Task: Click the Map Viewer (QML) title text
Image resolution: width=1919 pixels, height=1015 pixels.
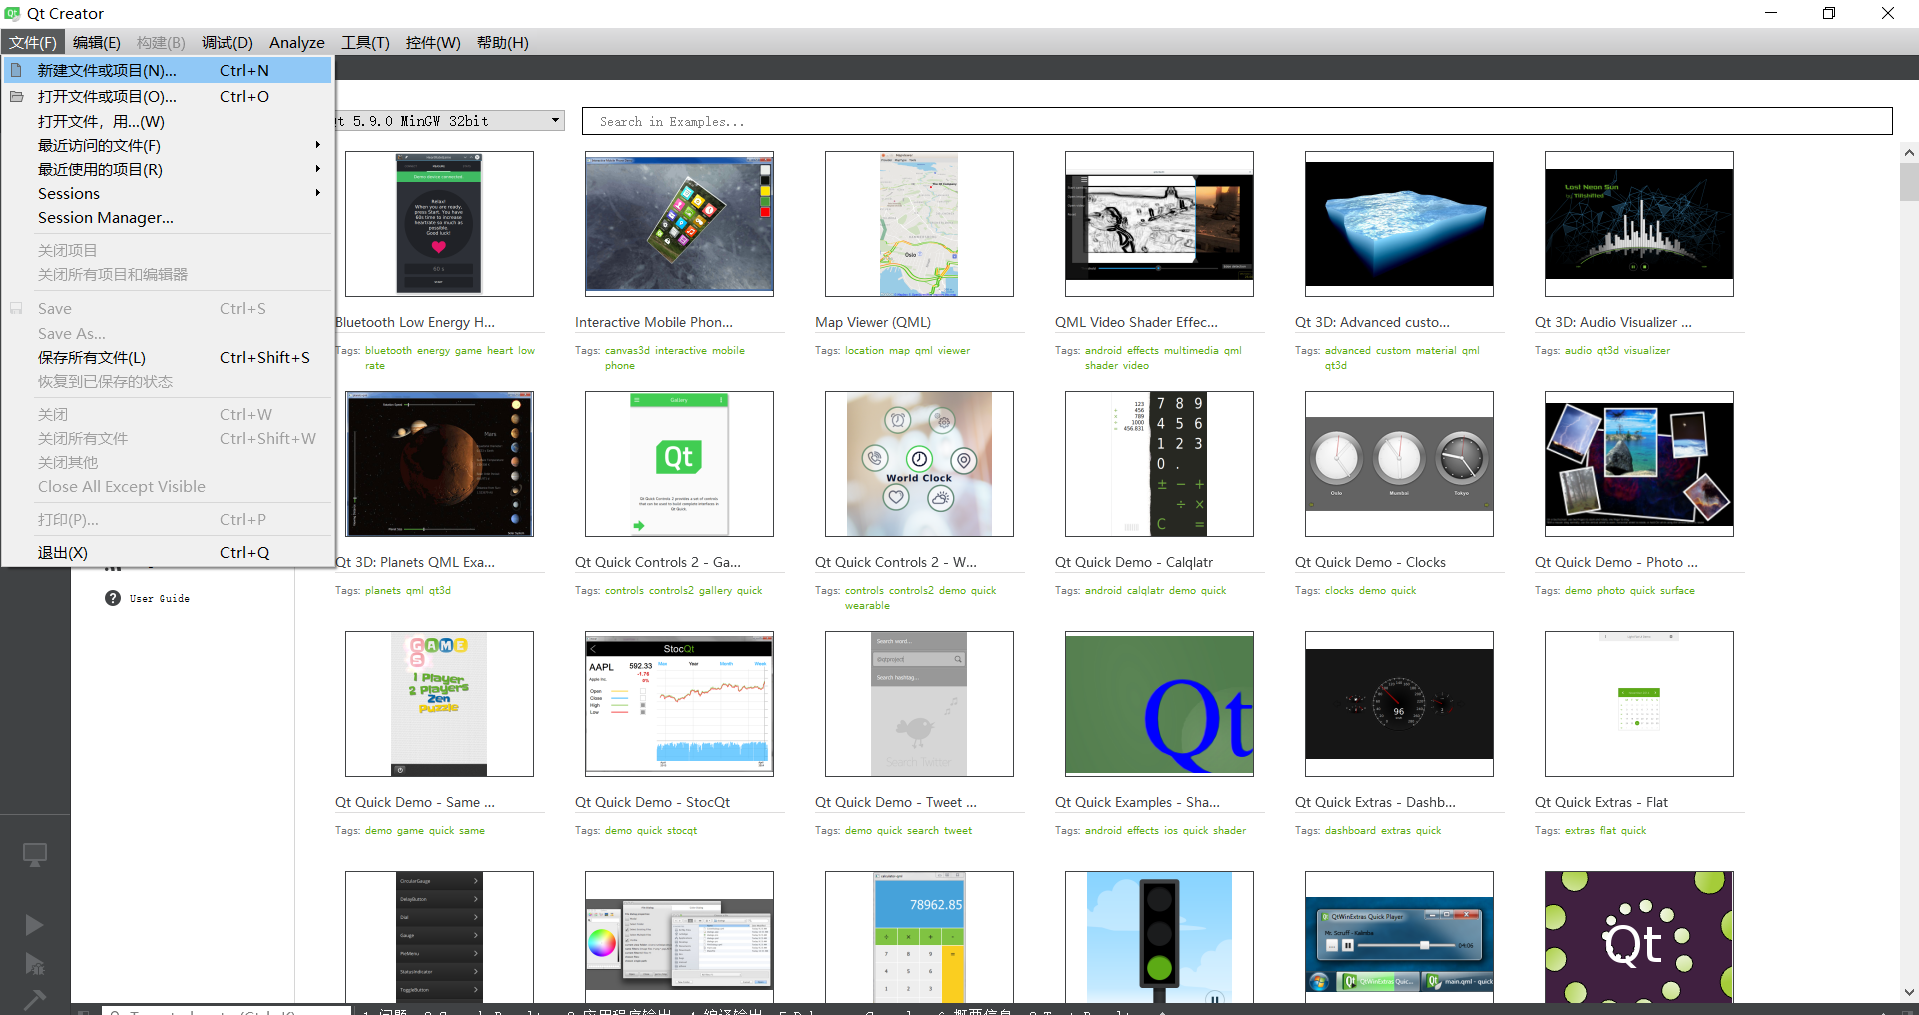Action: tap(873, 322)
